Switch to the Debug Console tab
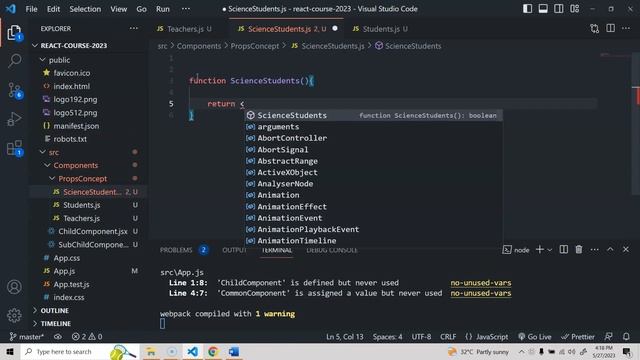Image resolution: width=640 pixels, height=360 pixels. [x=332, y=250]
